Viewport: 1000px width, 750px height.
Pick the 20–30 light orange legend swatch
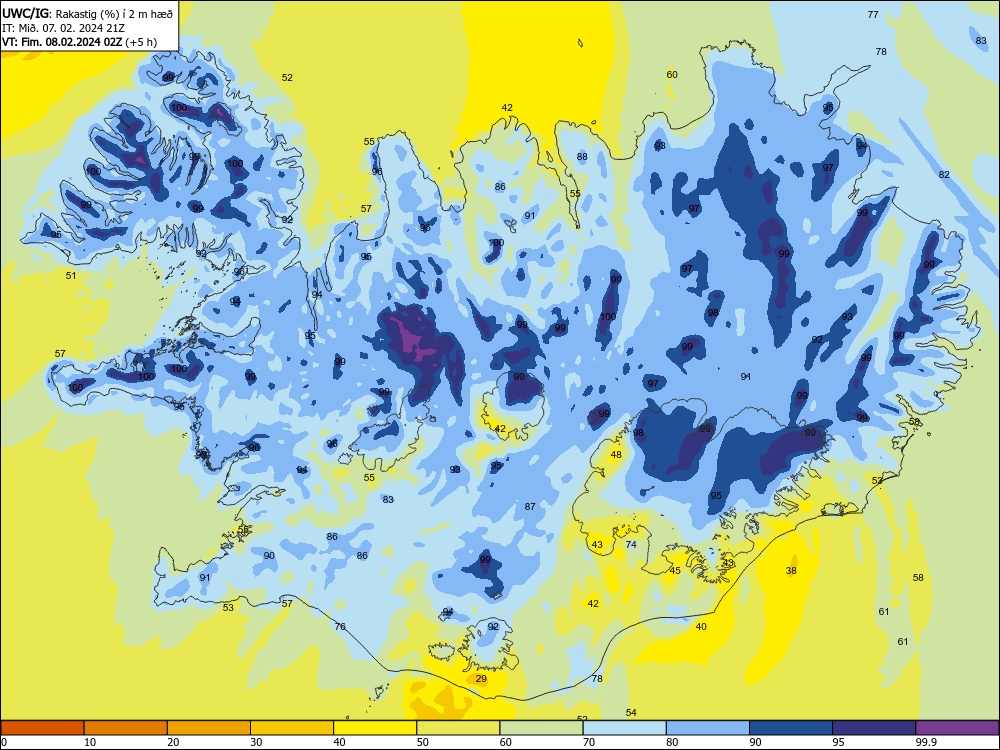point(209,728)
